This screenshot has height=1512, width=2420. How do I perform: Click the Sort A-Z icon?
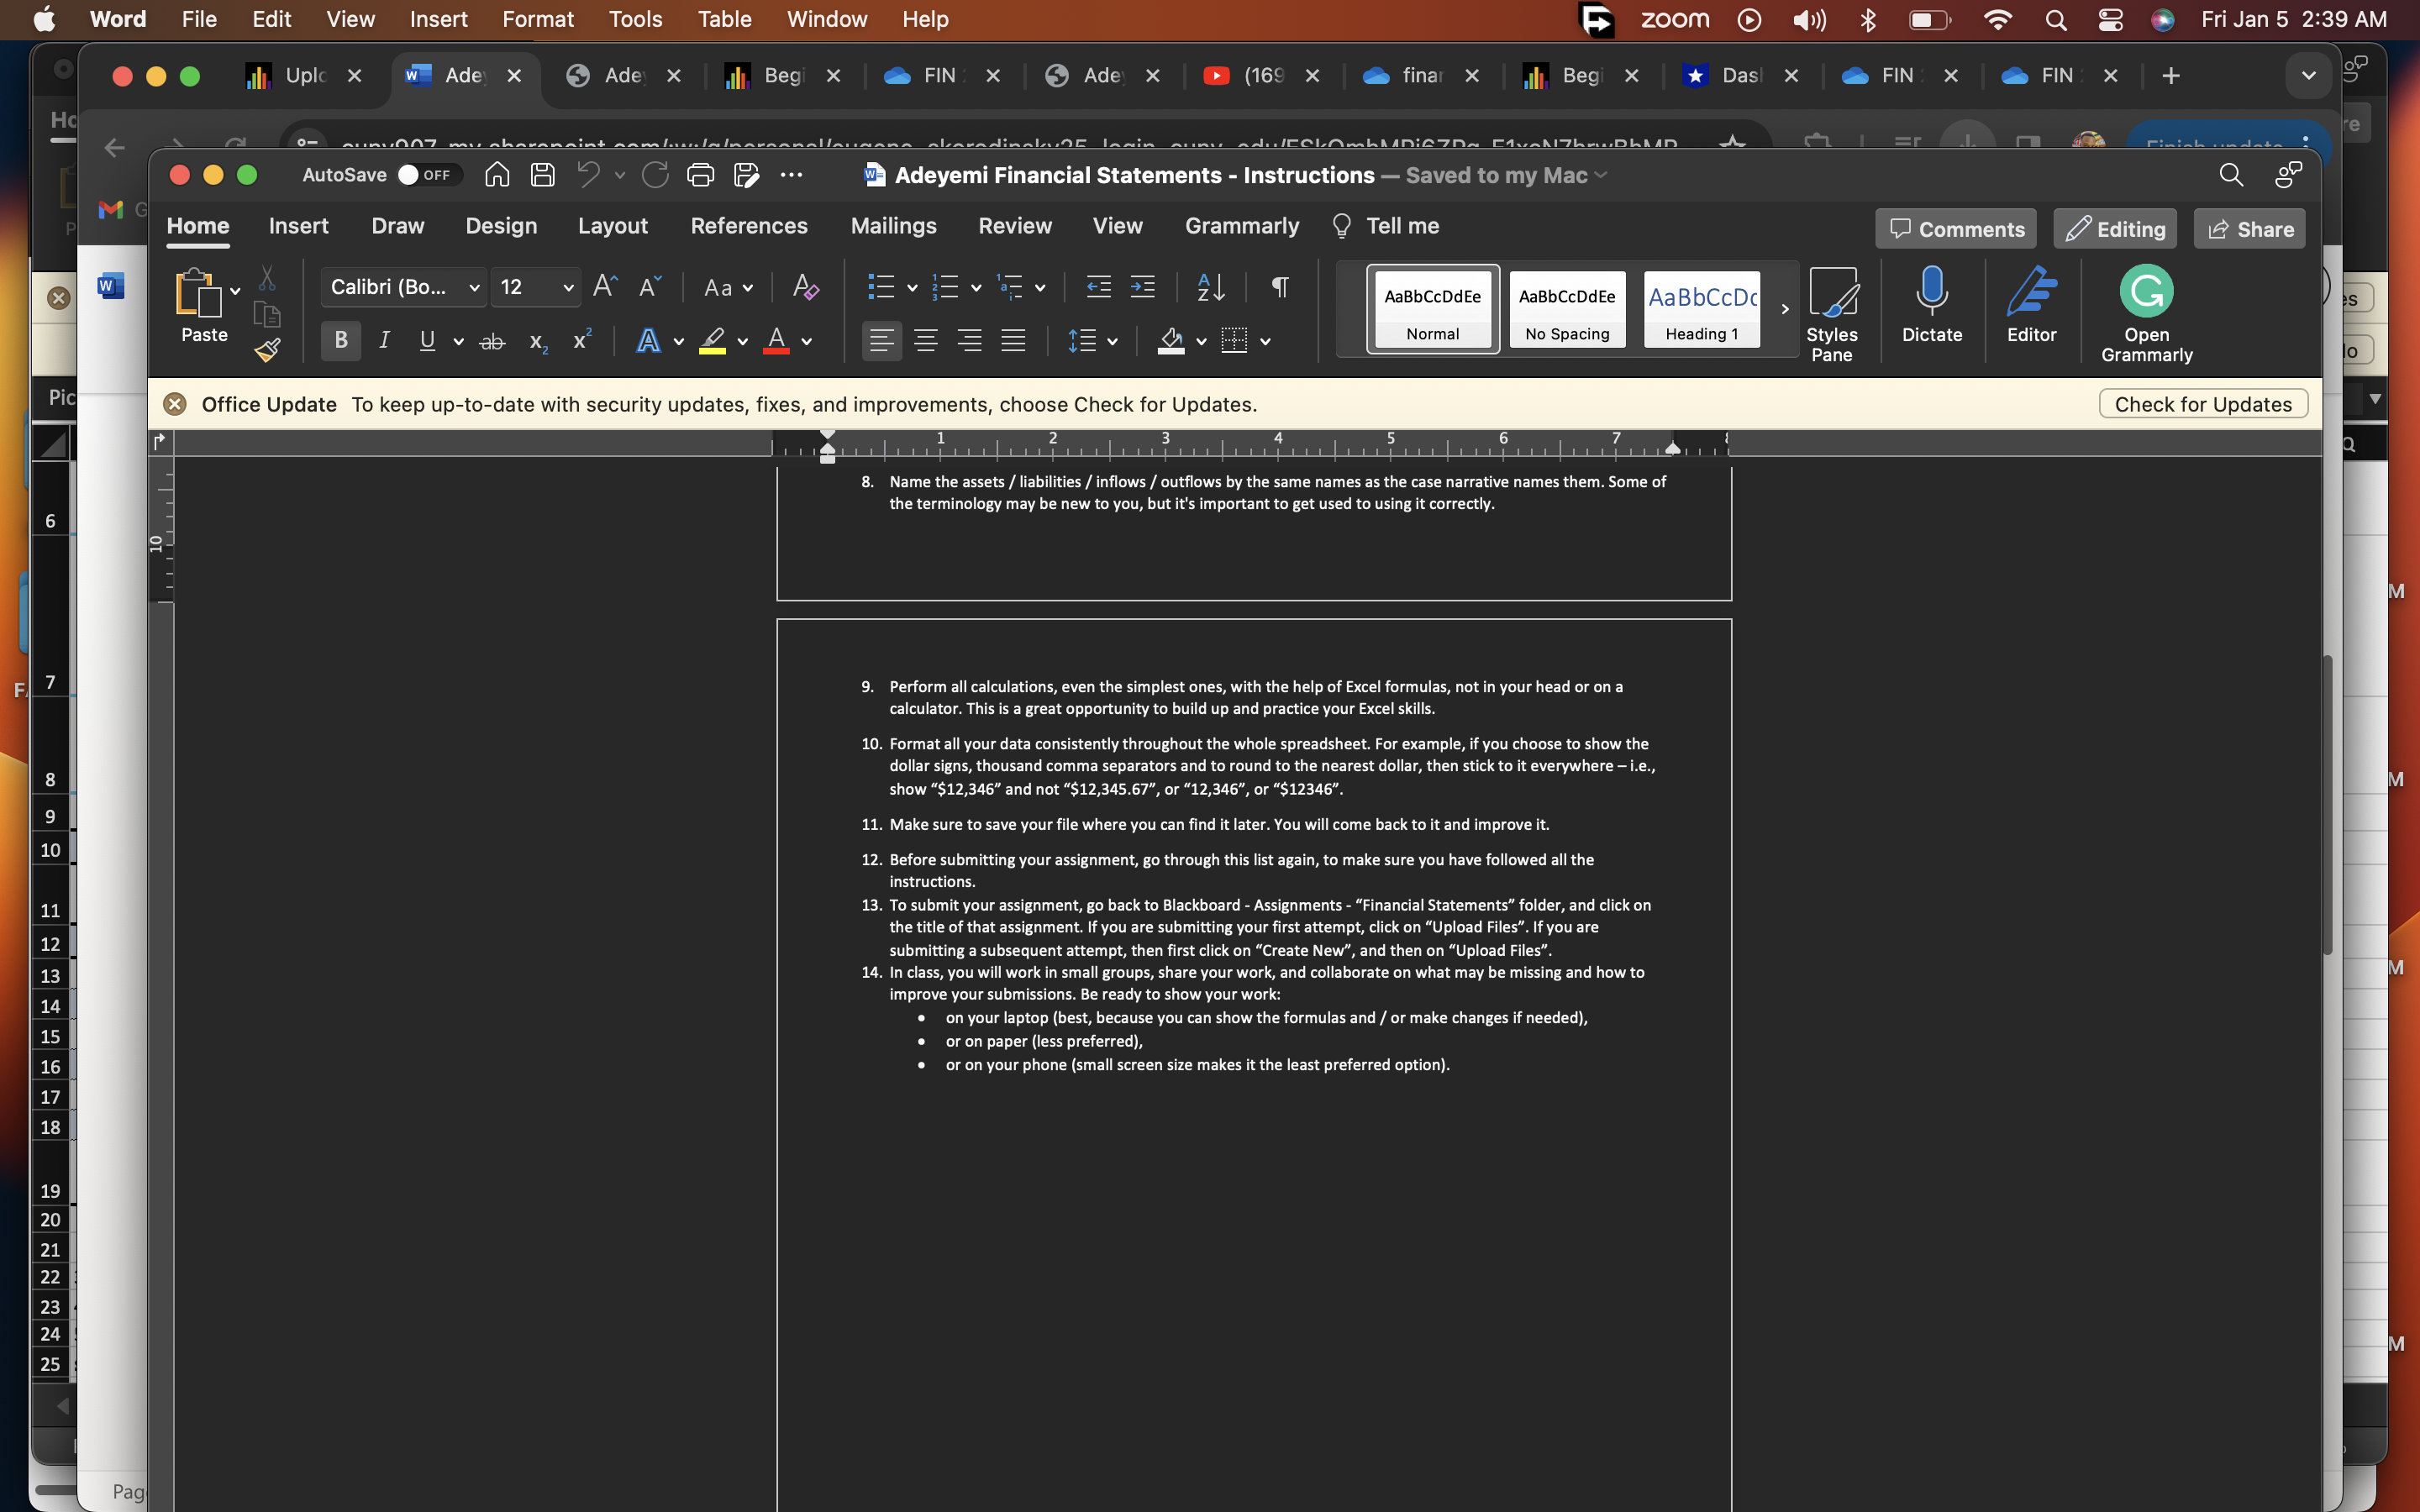pyautogui.click(x=1210, y=287)
